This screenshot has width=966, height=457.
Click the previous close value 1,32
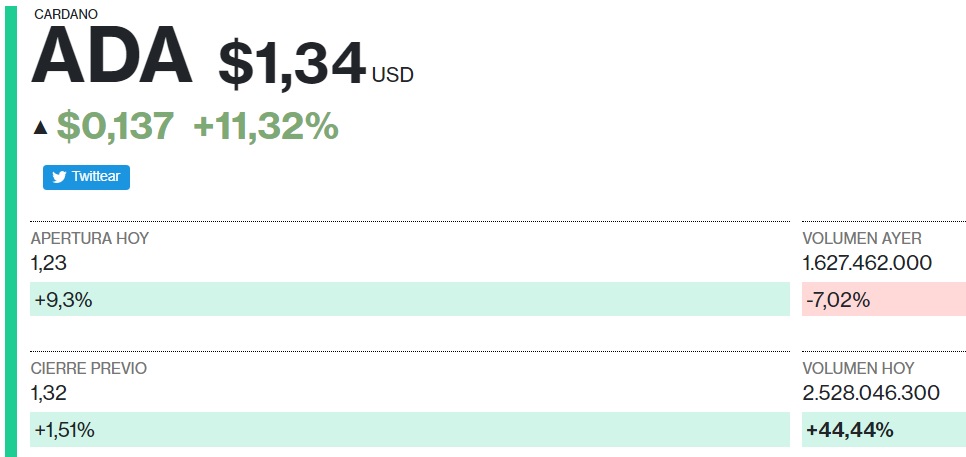point(49,393)
